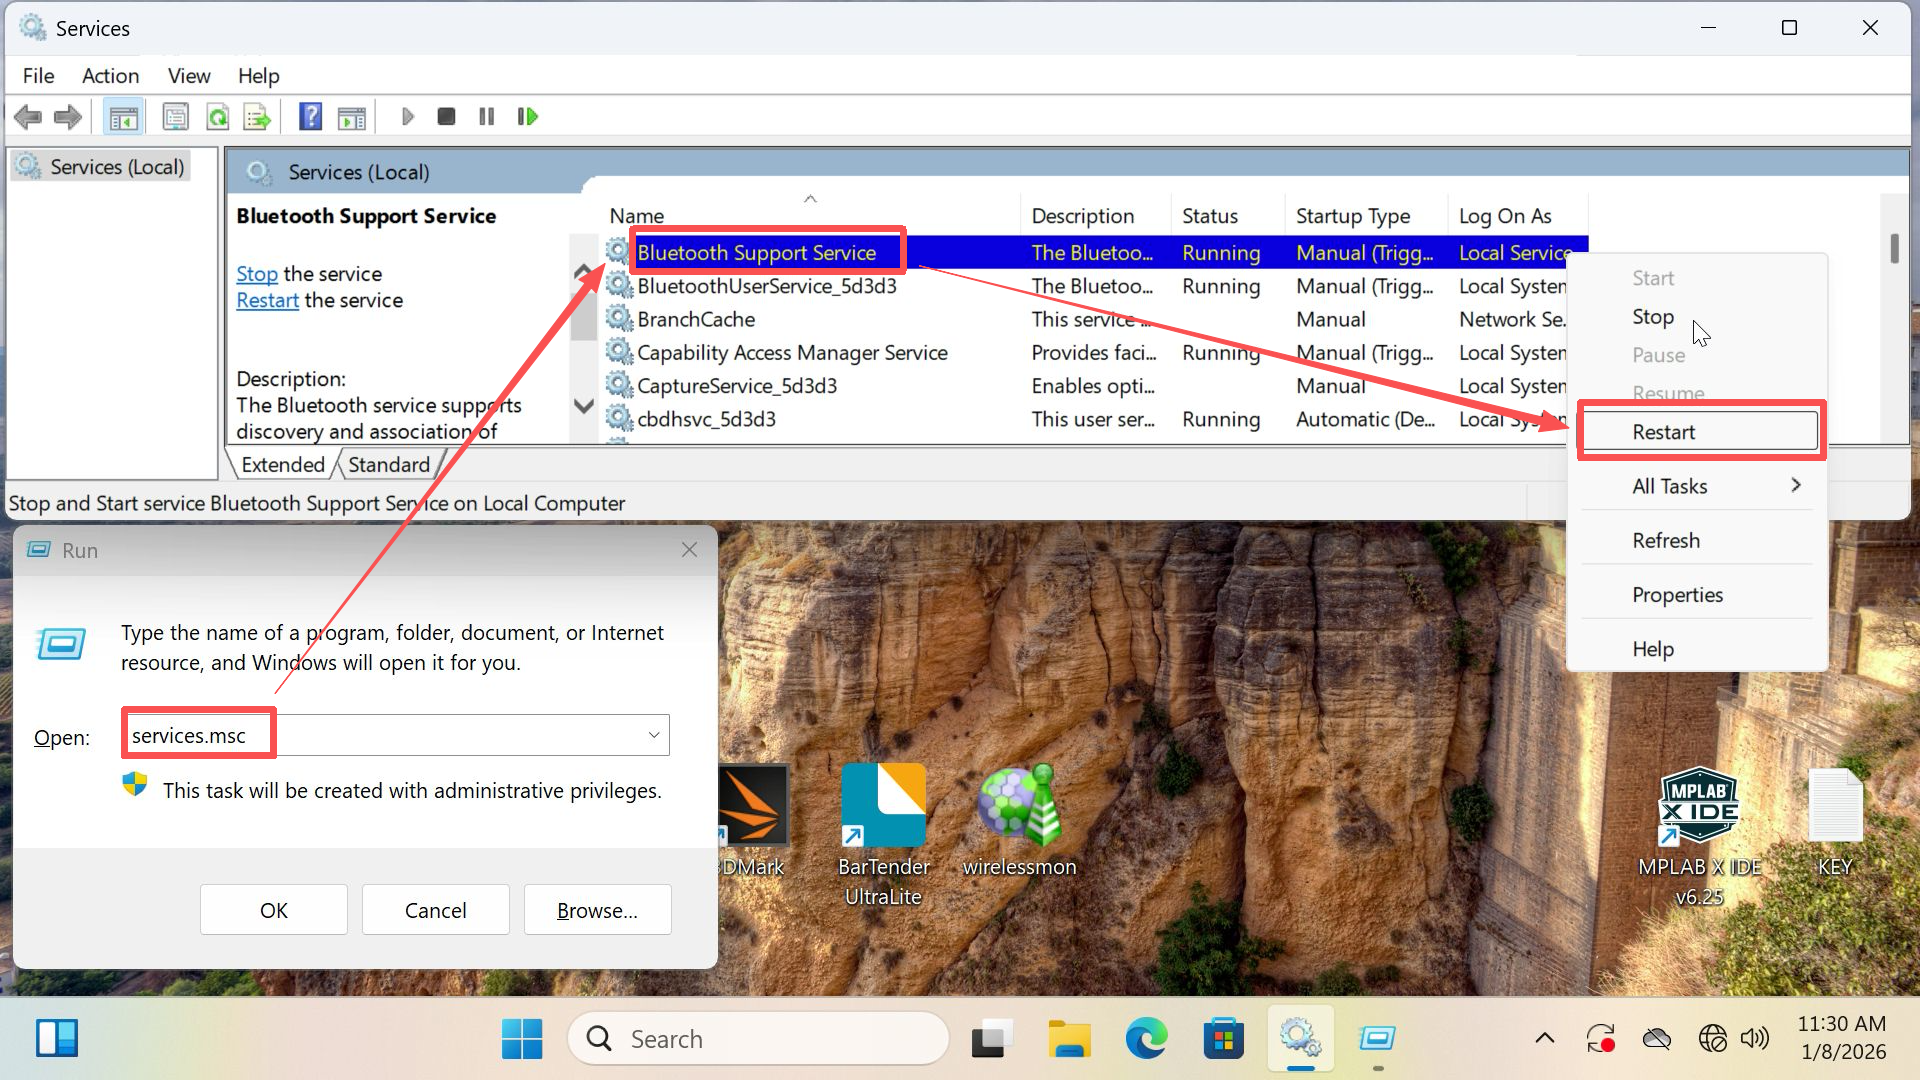1920x1080 pixels.
Task: Toggle the Show/Hide Action Pane icon
Action: pyautogui.click(x=352, y=117)
